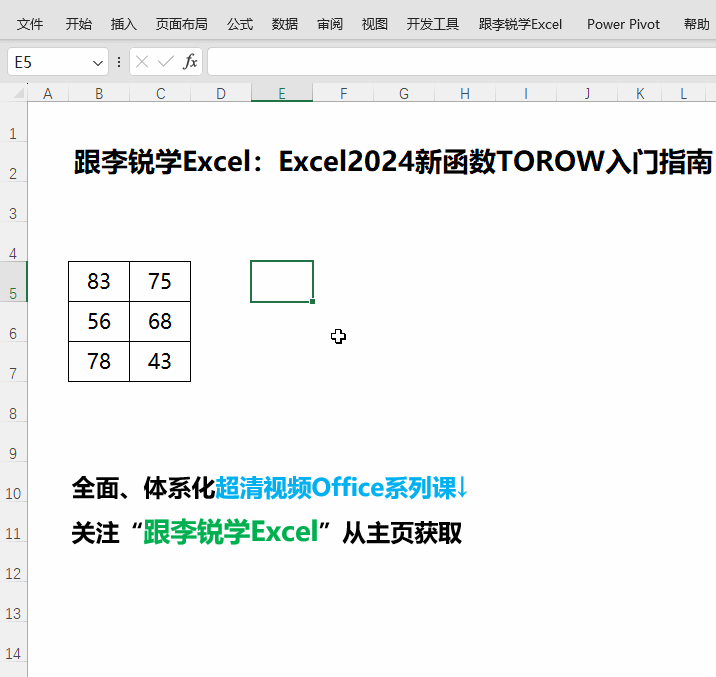The height and width of the screenshot is (677, 716).
Task: Click the Select All corner triangle
Action: (18, 93)
